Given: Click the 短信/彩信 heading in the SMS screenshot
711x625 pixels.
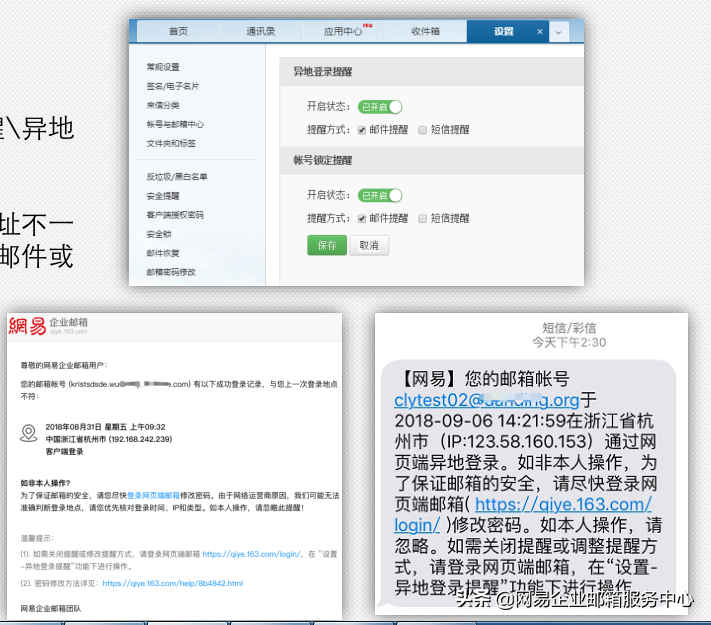Looking at the screenshot, I should click(569, 328).
